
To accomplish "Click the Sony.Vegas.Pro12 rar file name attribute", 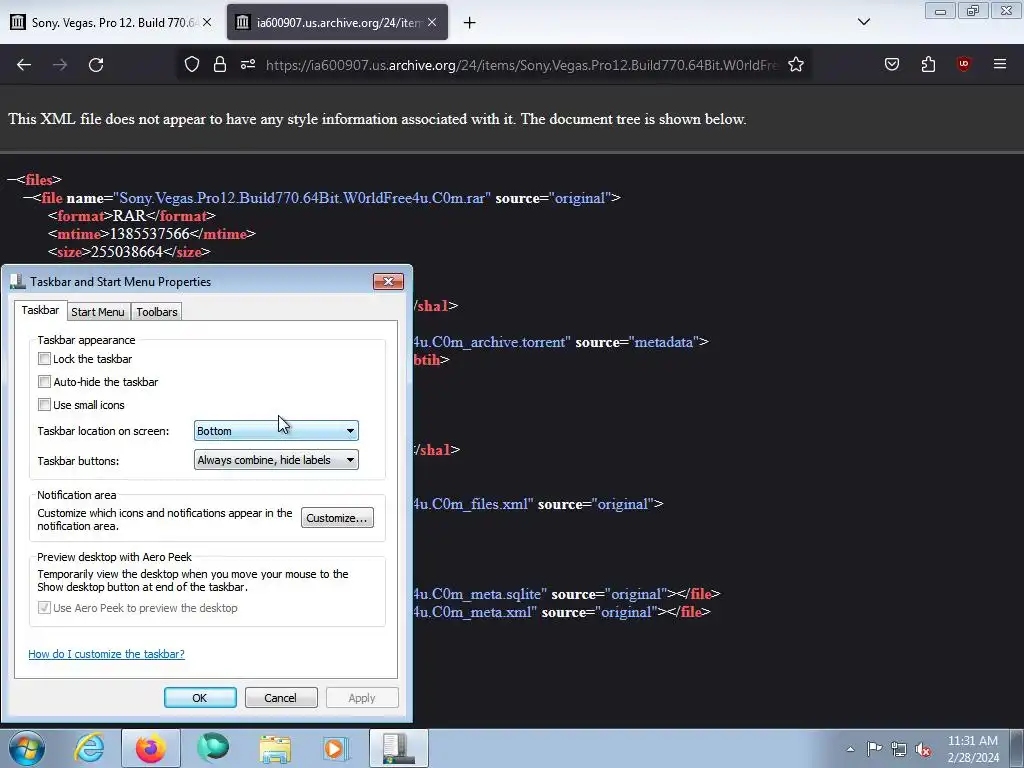I will click(302, 198).
